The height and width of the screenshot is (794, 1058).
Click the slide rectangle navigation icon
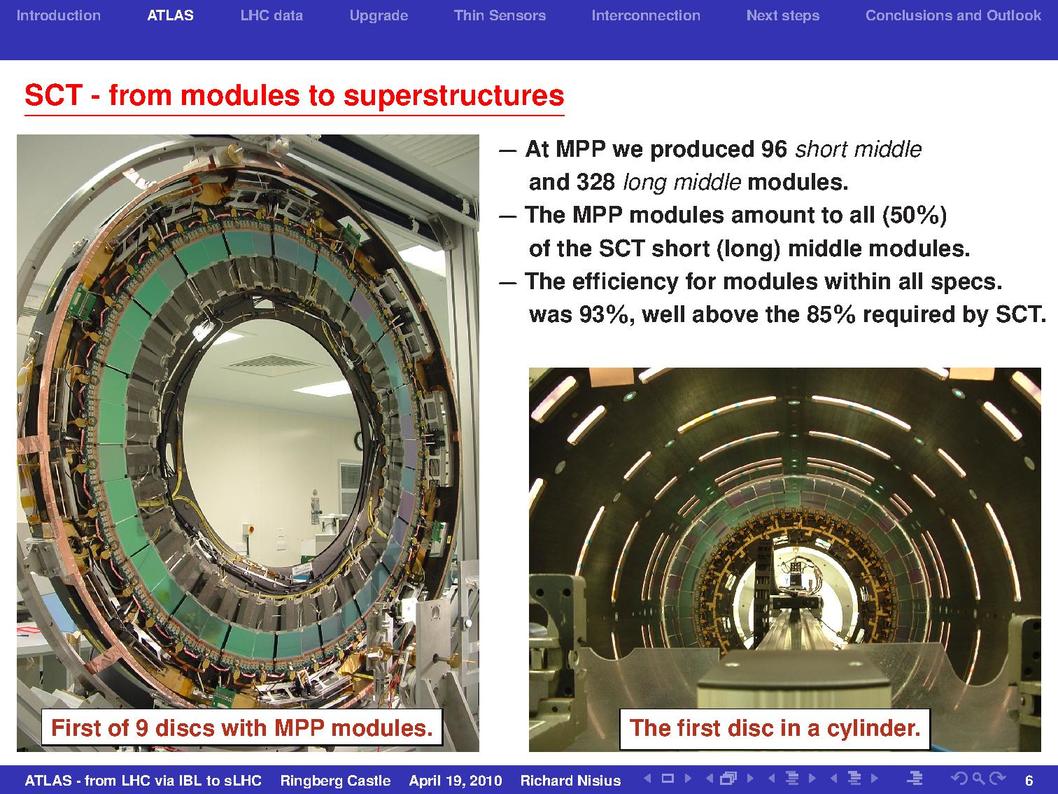point(668,778)
